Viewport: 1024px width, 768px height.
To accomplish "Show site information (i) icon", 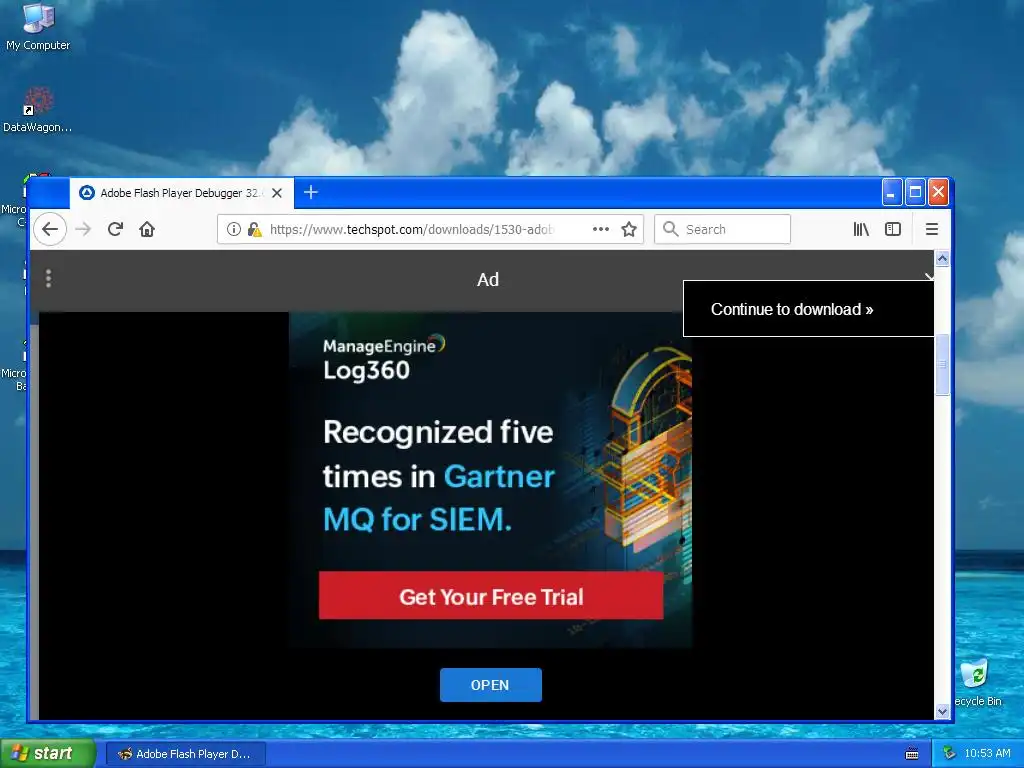I will click(233, 229).
